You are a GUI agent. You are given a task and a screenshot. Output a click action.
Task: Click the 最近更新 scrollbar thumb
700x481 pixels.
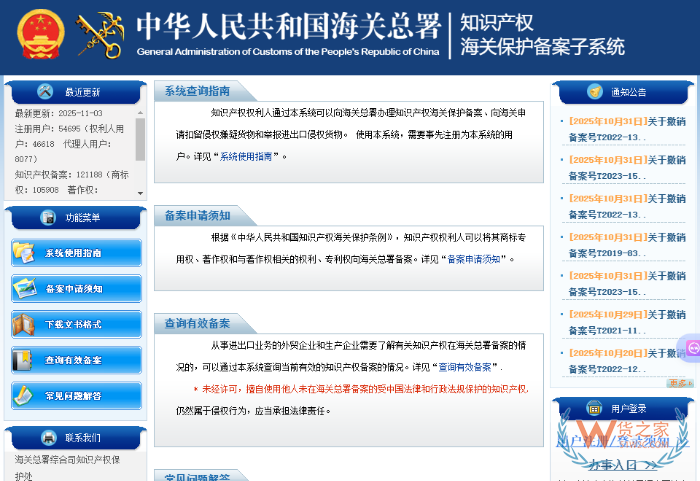(140, 139)
